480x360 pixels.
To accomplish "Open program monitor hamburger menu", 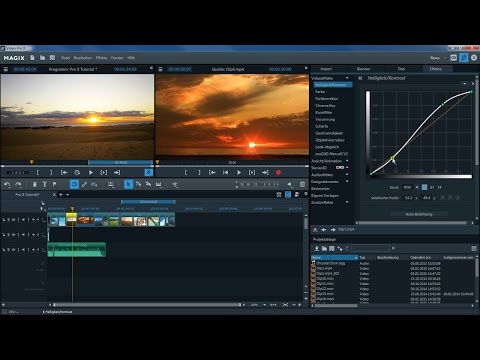I will pyautogui.click(x=6, y=69).
